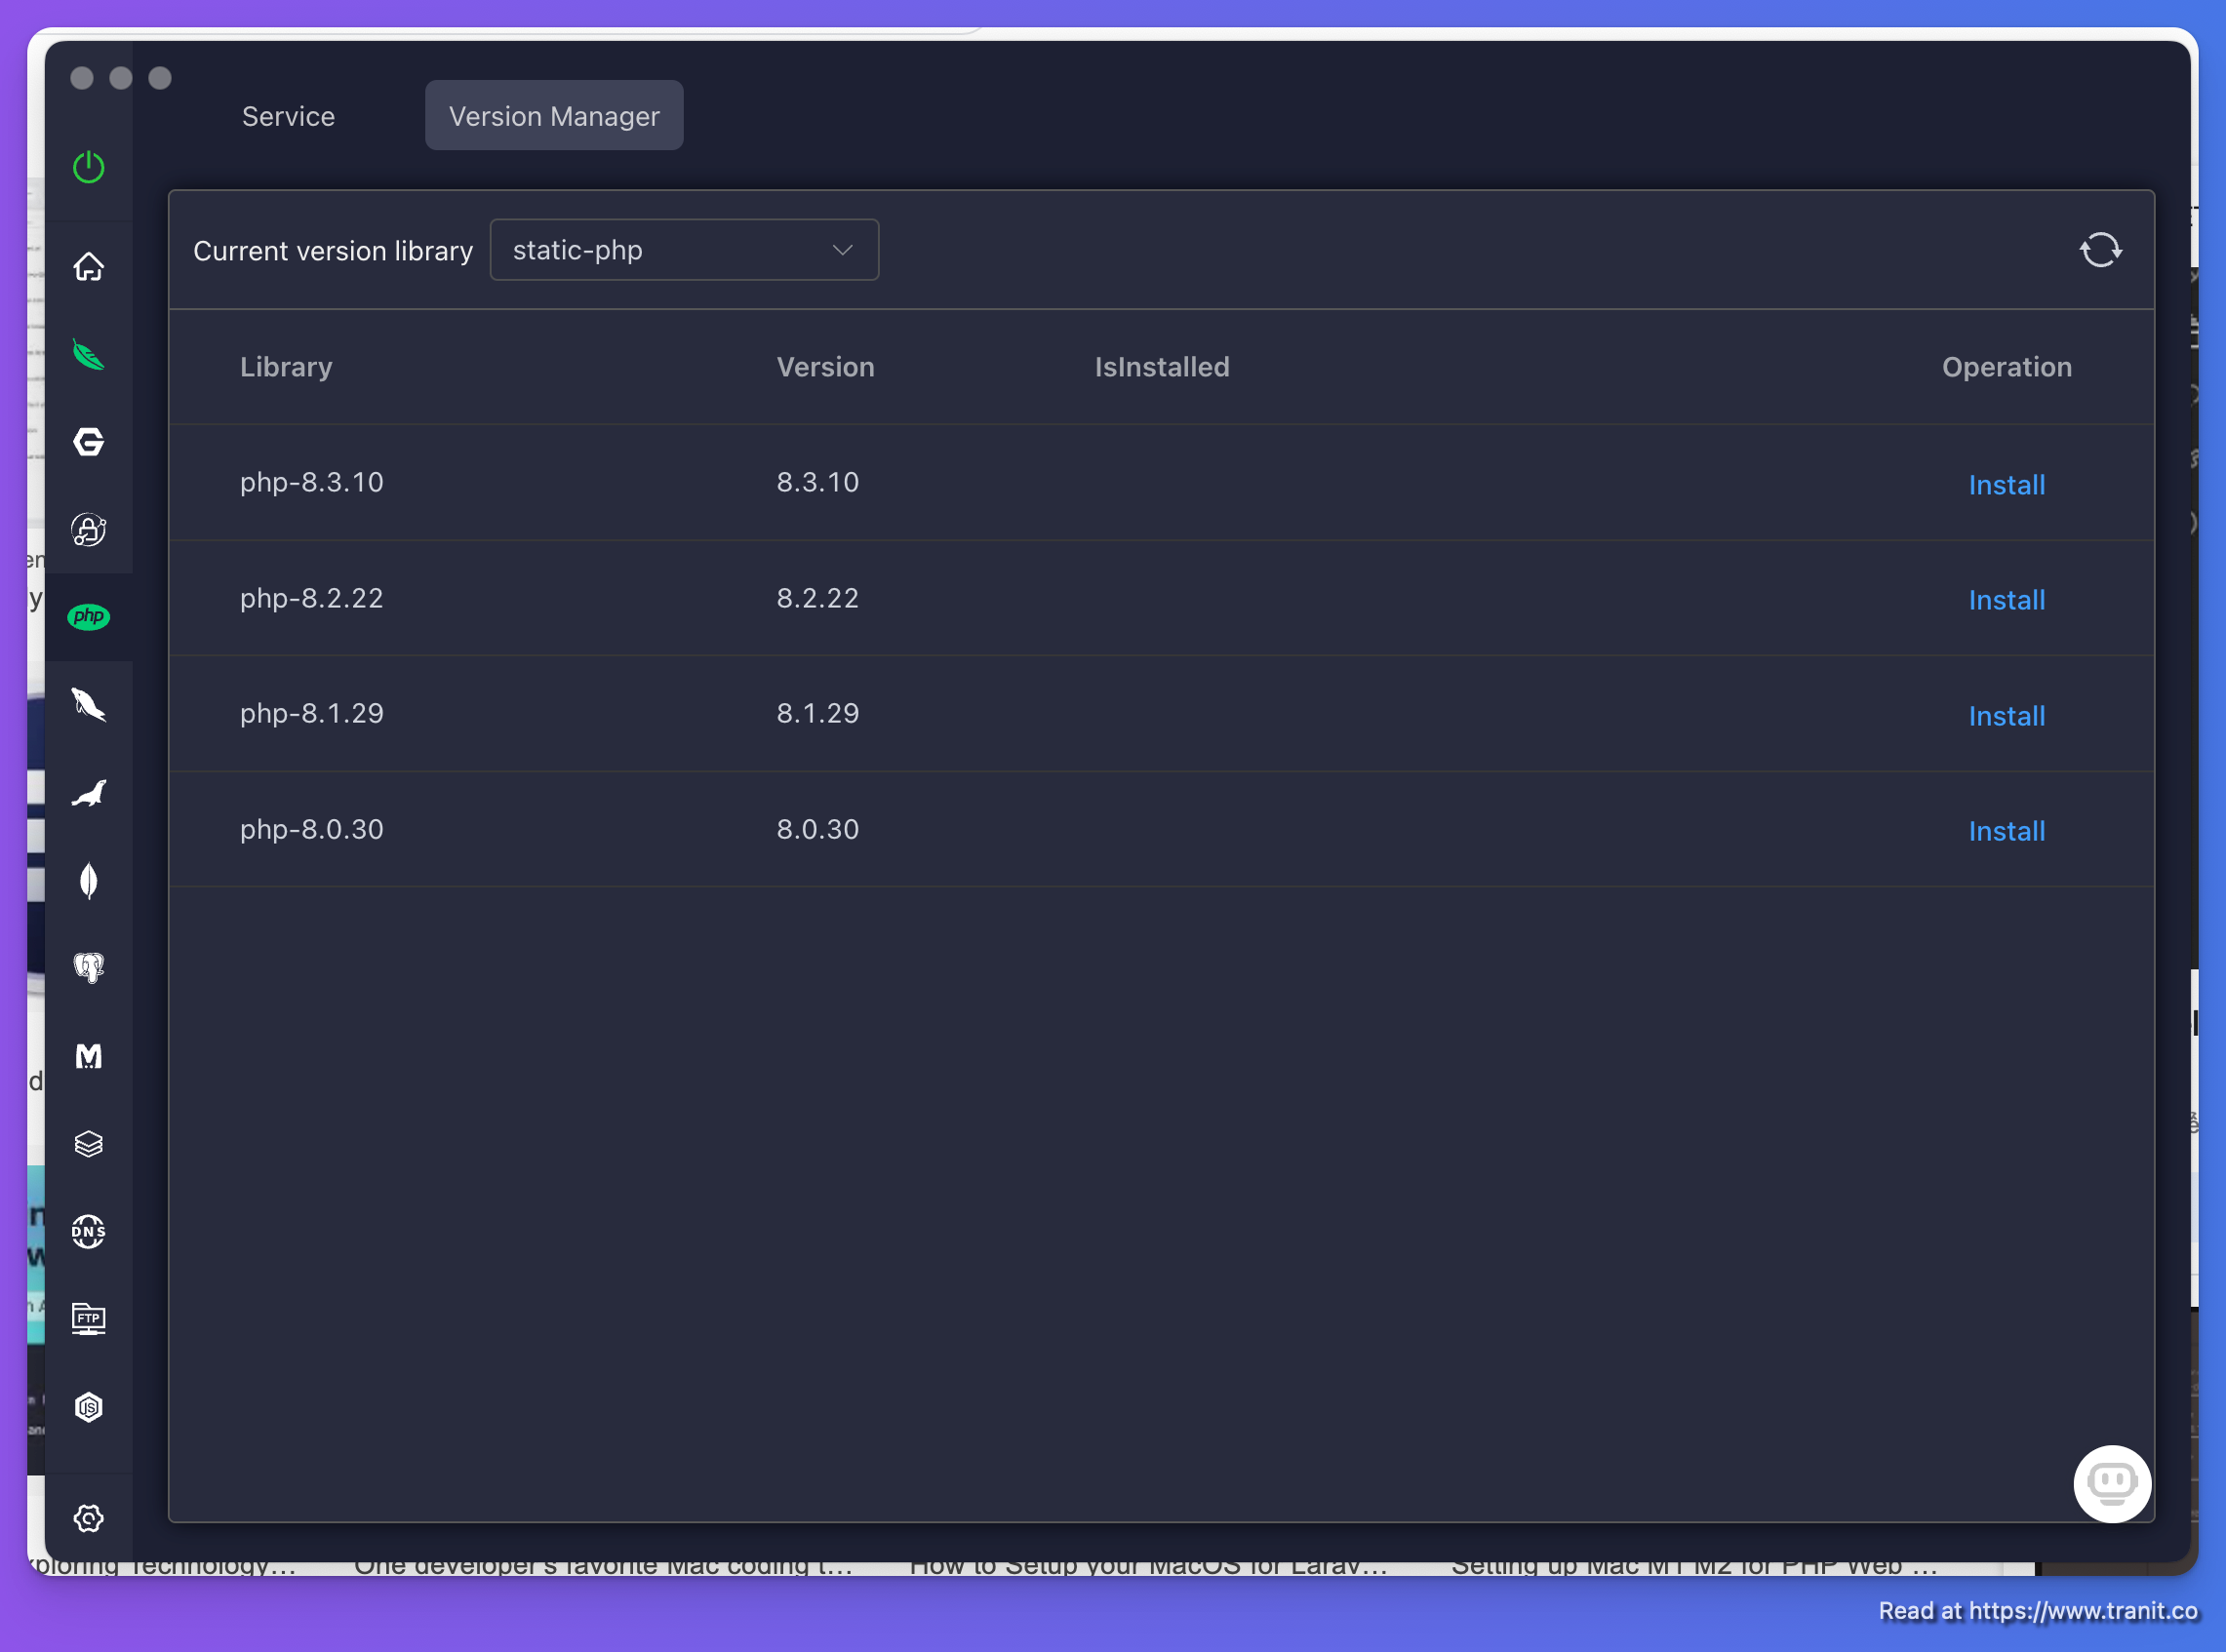Click the layers stack icon in sidebar
This screenshot has height=1652, width=2226.
tap(89, 1142)
